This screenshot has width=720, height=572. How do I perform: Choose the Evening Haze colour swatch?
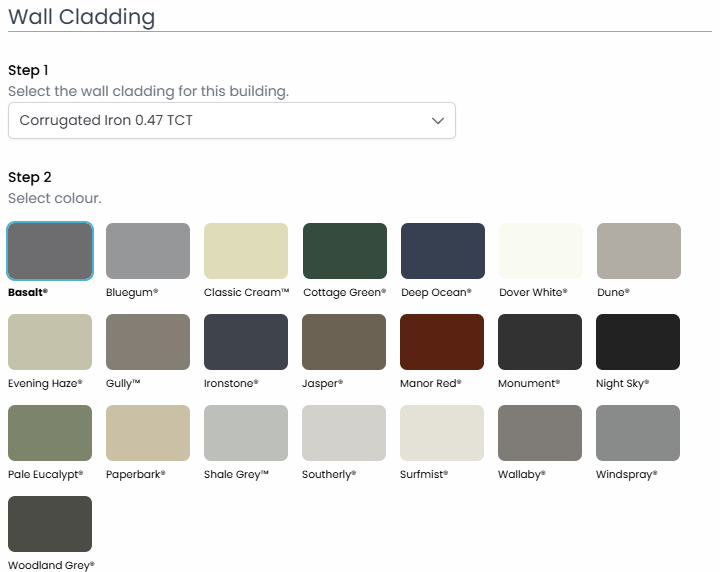tap(50, 342)
